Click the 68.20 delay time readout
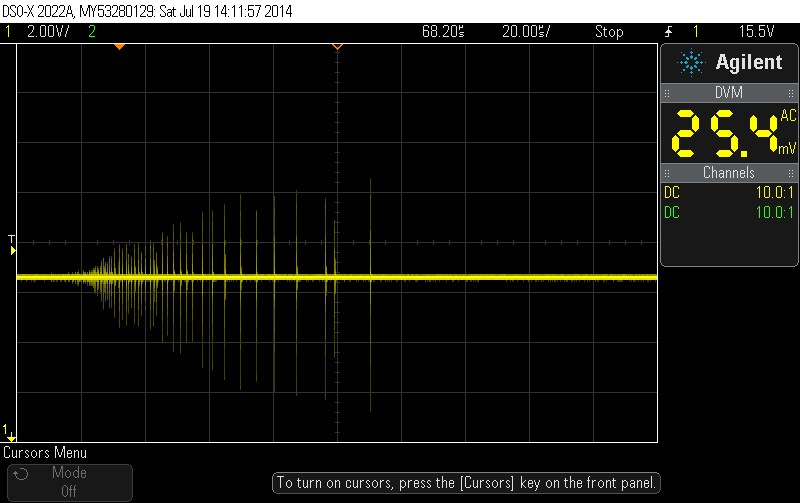 click(443, 32)
